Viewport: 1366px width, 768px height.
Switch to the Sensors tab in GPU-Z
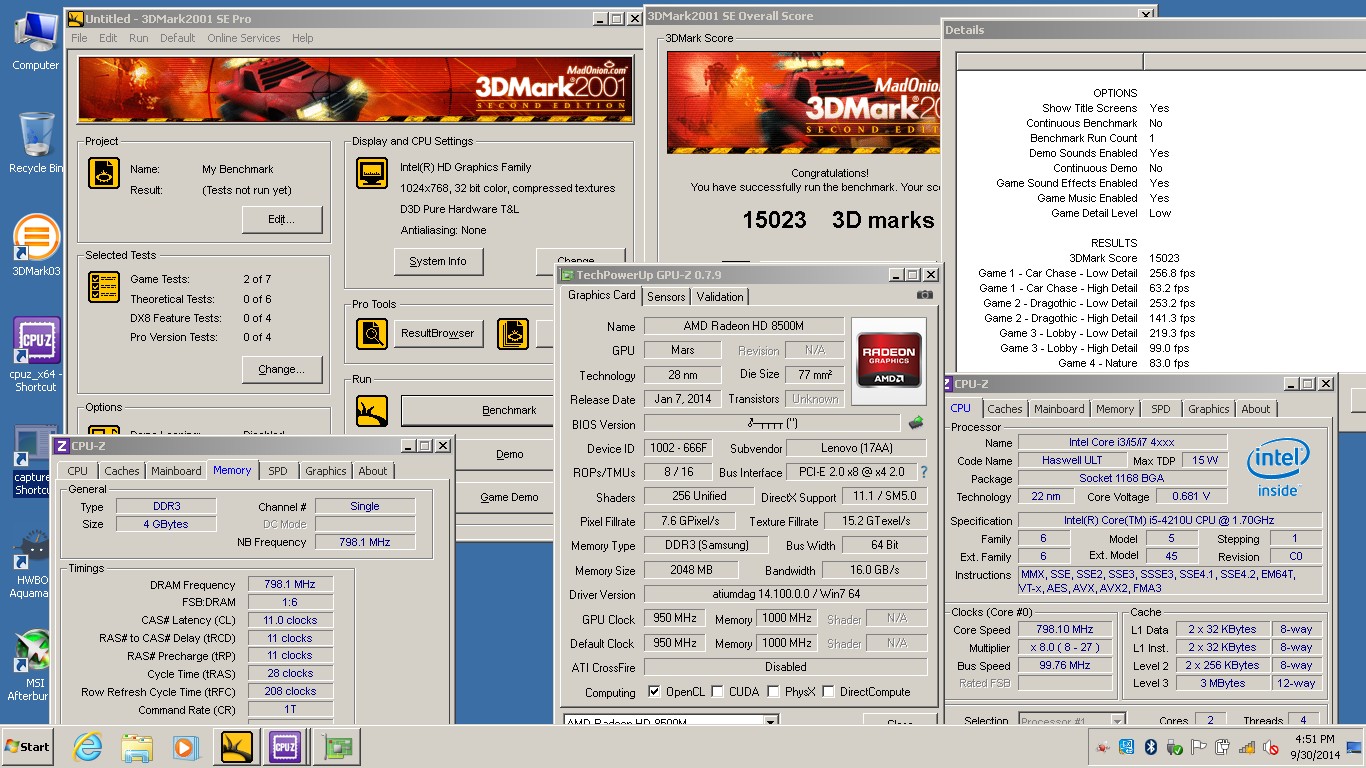pos(666,297)
